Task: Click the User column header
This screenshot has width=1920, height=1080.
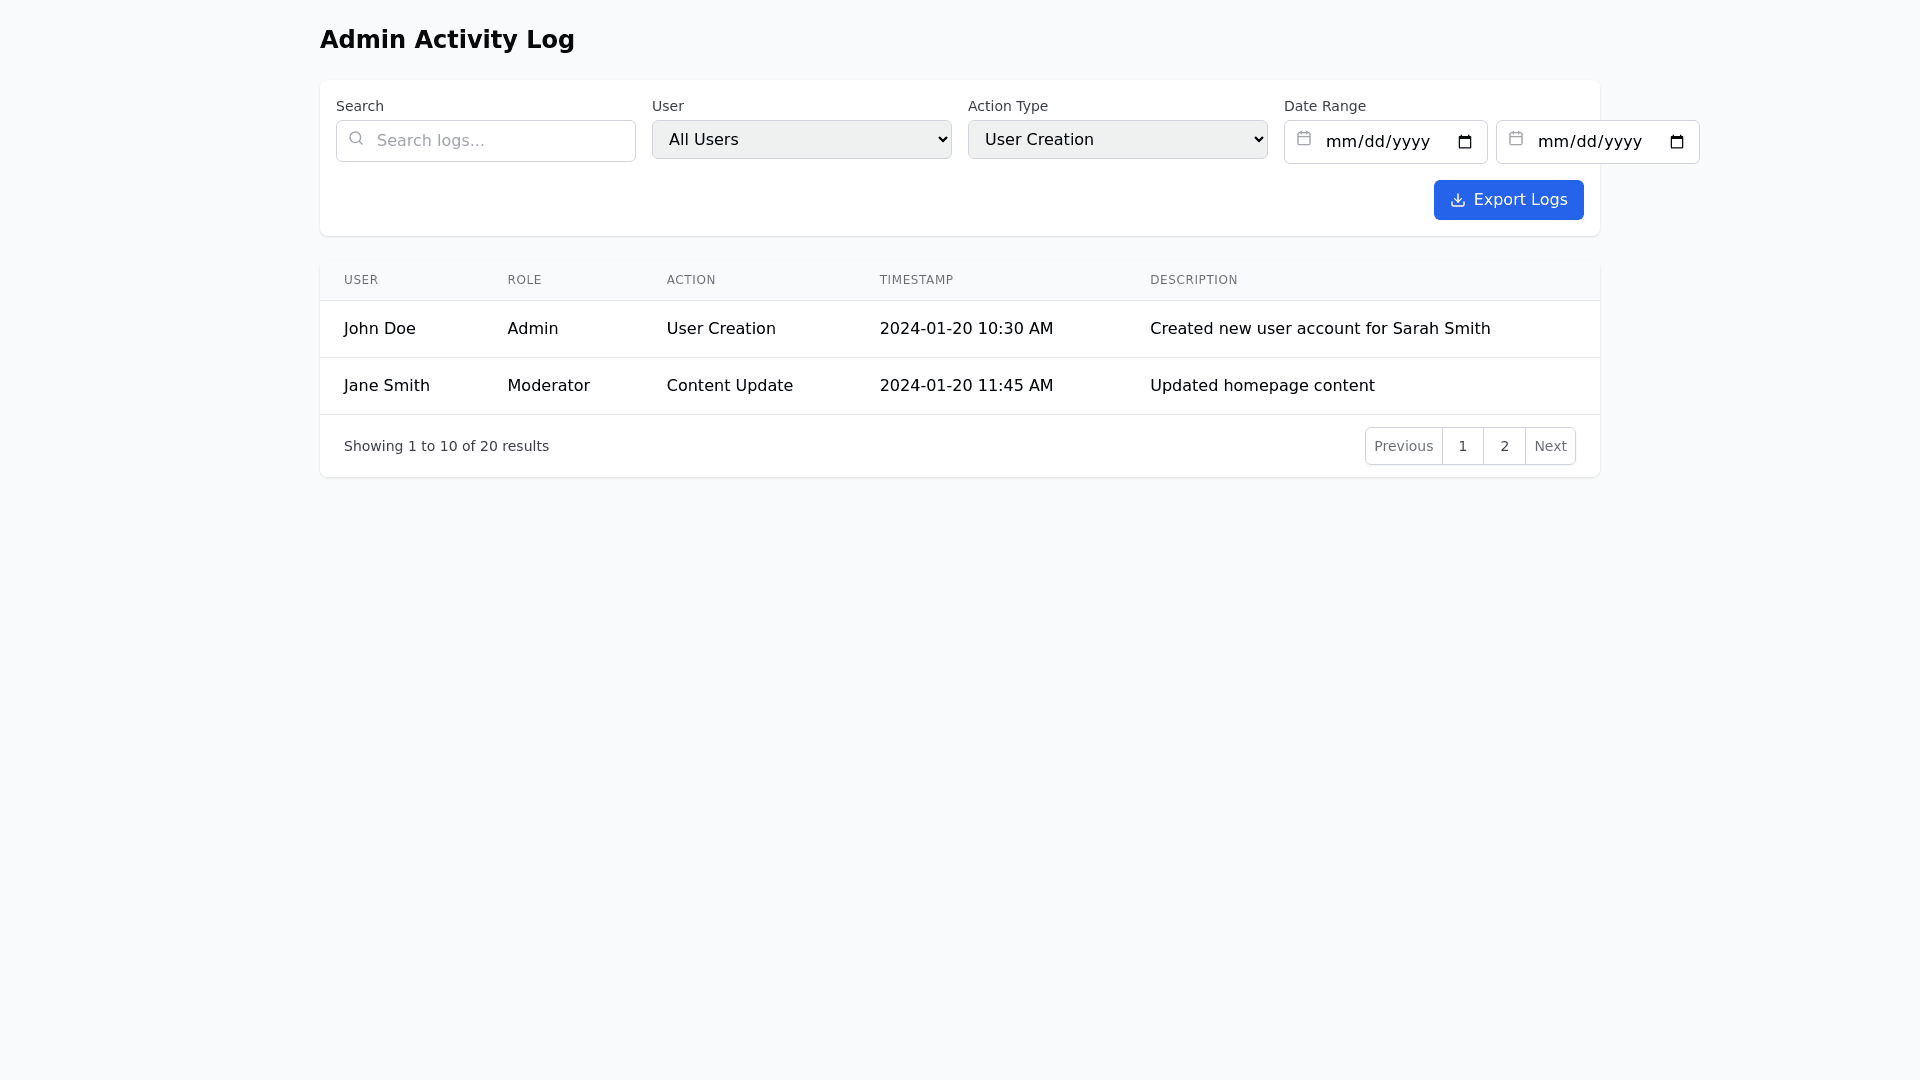Action: (361, 280)
